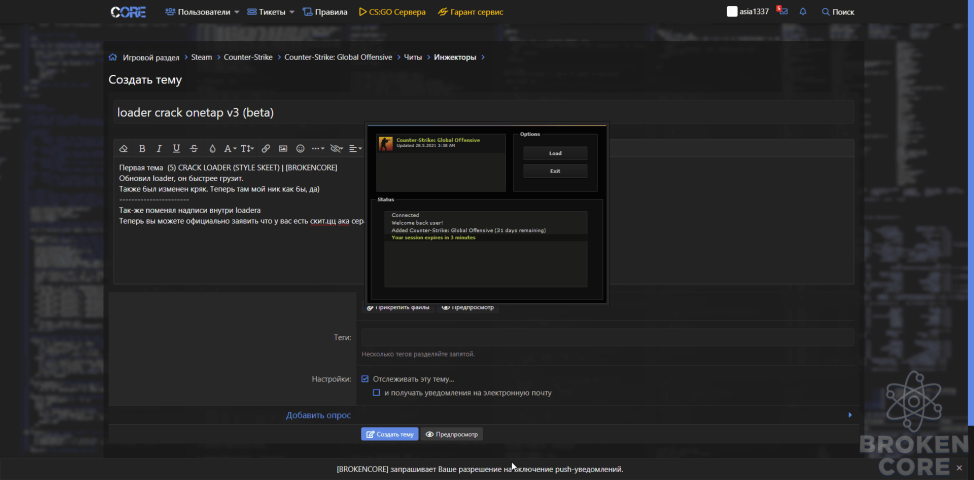Click the thread title input field
This screenshot has width=974, height=480.
(x=483, y=112)
